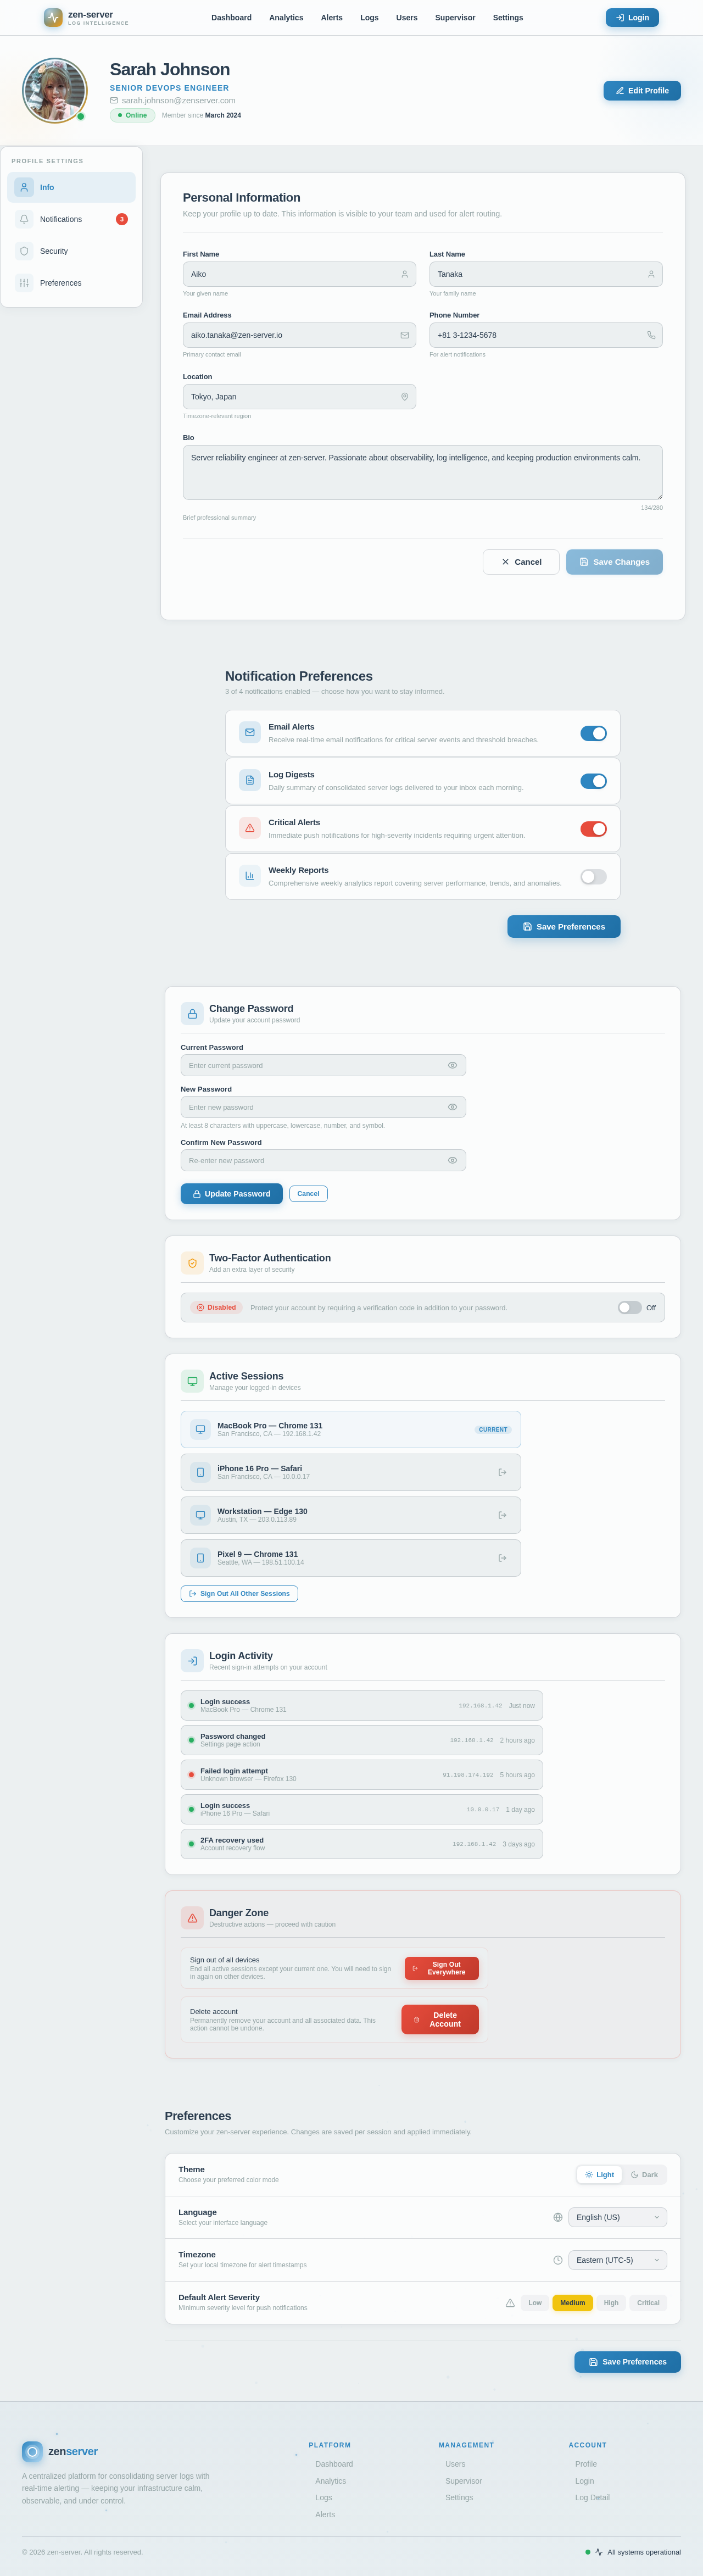703x2576 pixels.
Task: Click the Danger Zone warning icon
Action: pyautogui.click(x=192, y=1918)
